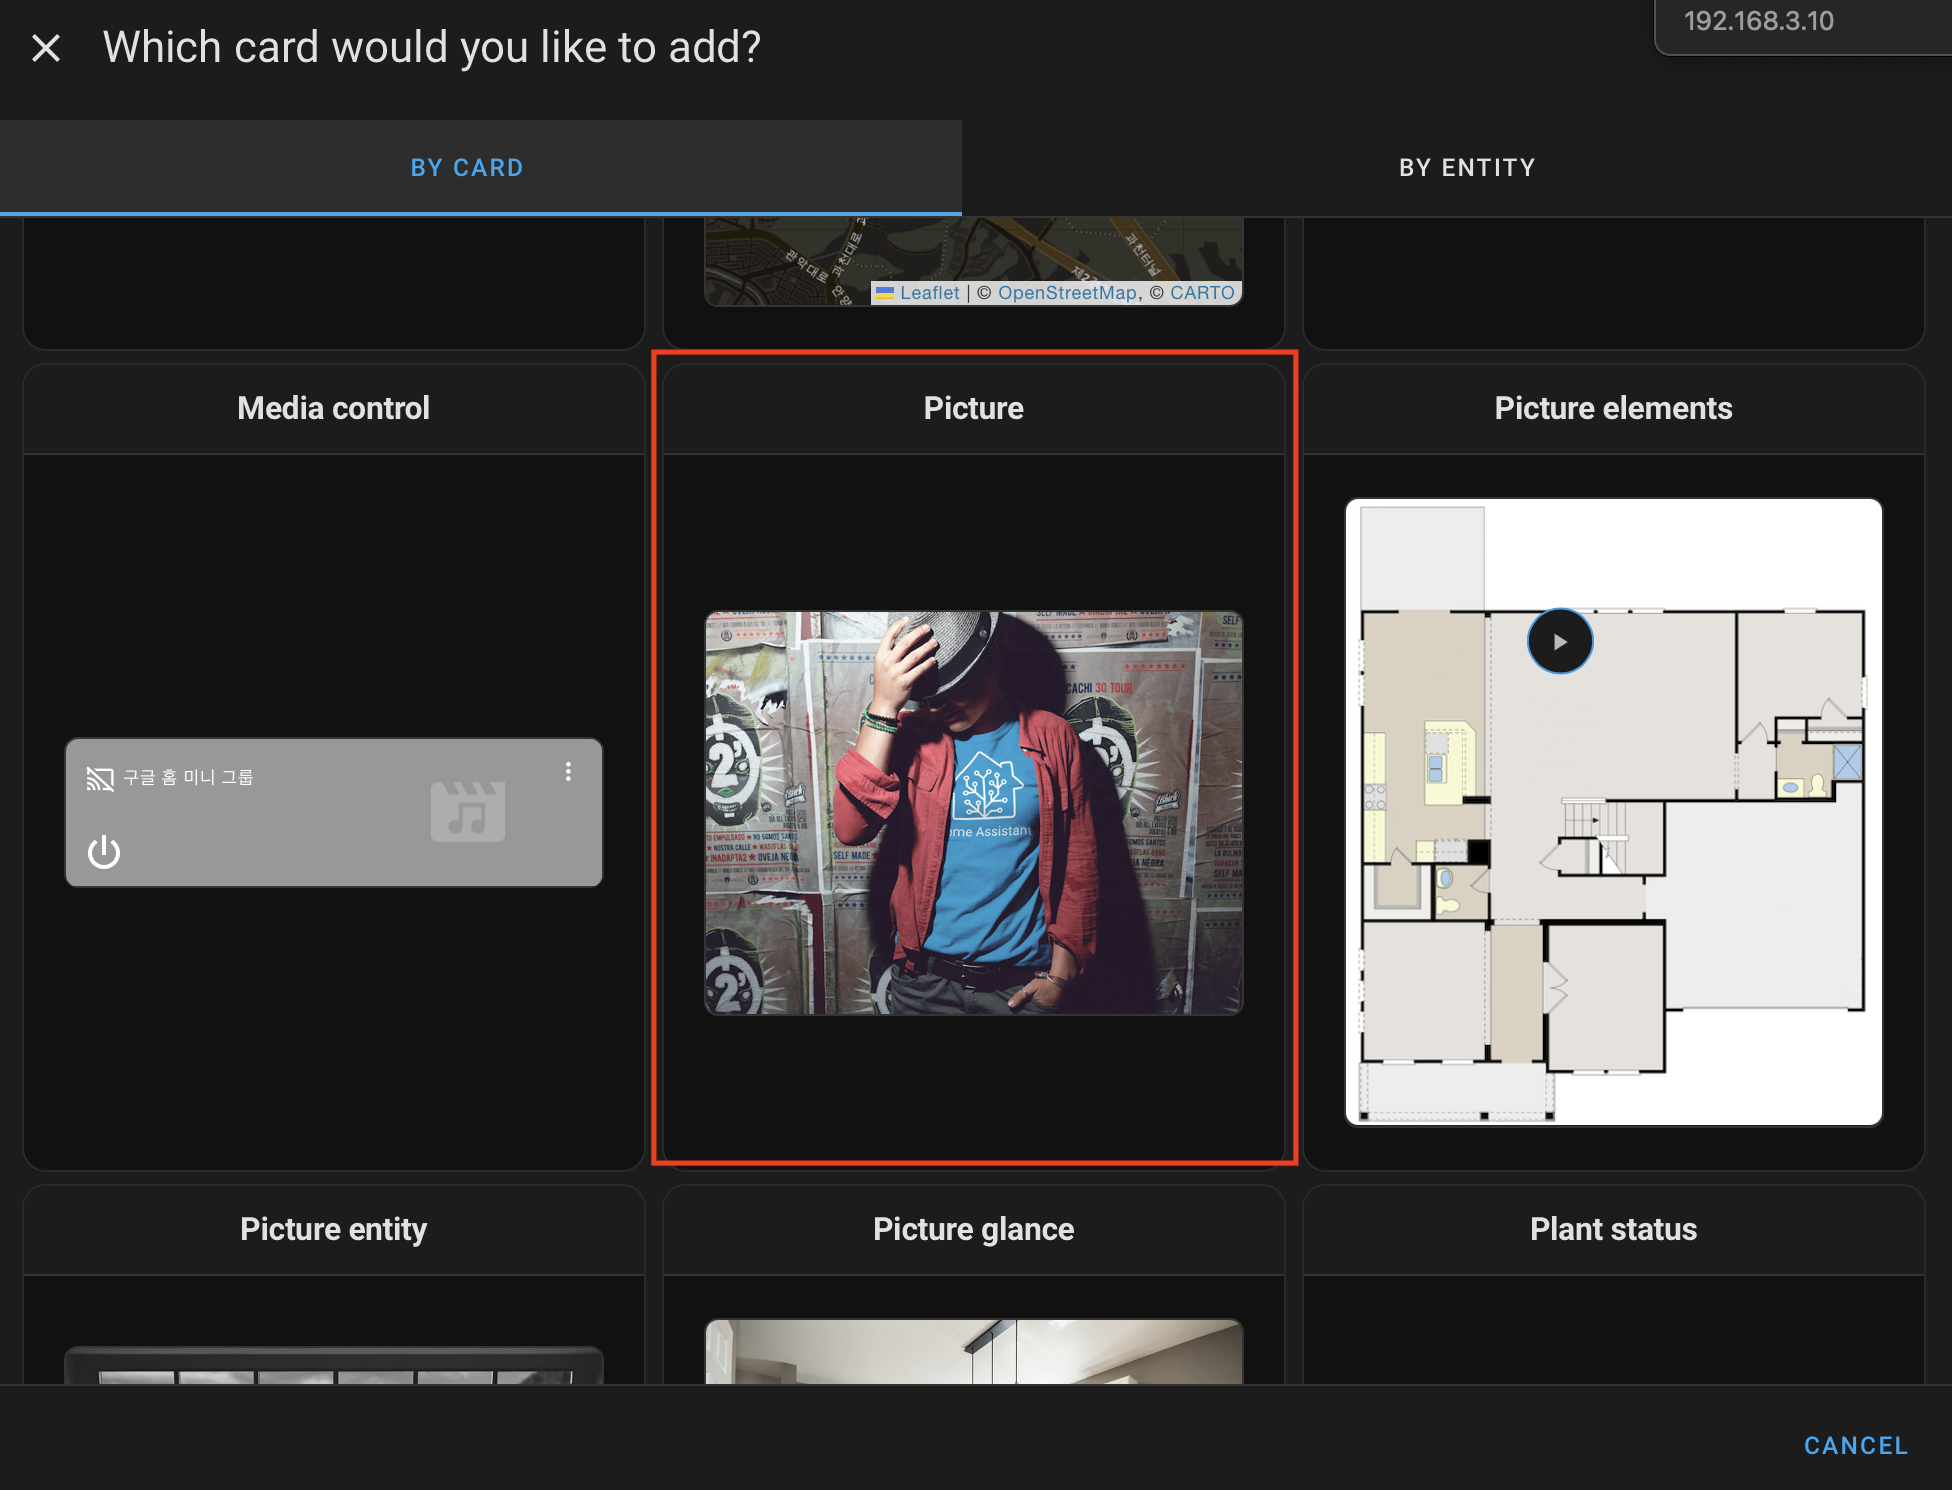Choose the Picture entity card
Image resolution: width=1952 pixels, height=1490 pixels.
click(333, 1229)
